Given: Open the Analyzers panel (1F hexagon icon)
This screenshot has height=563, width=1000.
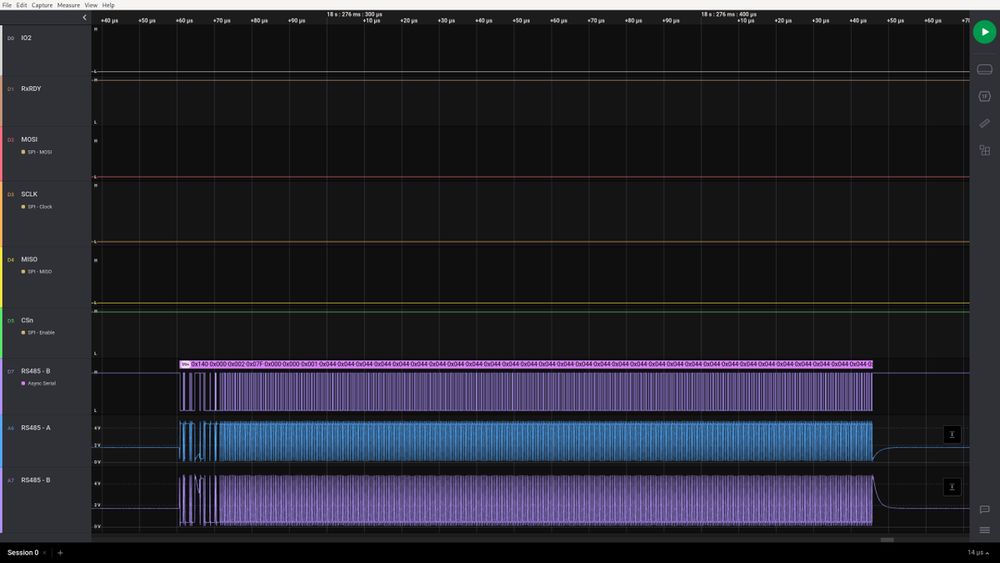Looking at the screenshot, I should tap(984, 96).
